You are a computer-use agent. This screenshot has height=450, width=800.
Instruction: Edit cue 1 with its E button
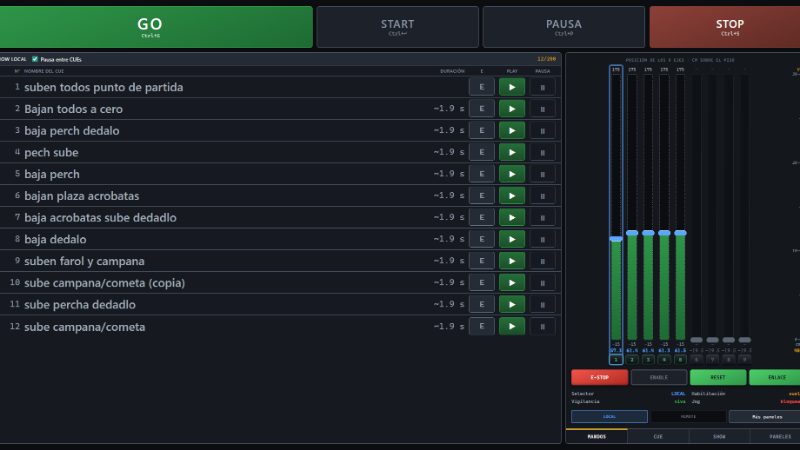tap(482, 87)
